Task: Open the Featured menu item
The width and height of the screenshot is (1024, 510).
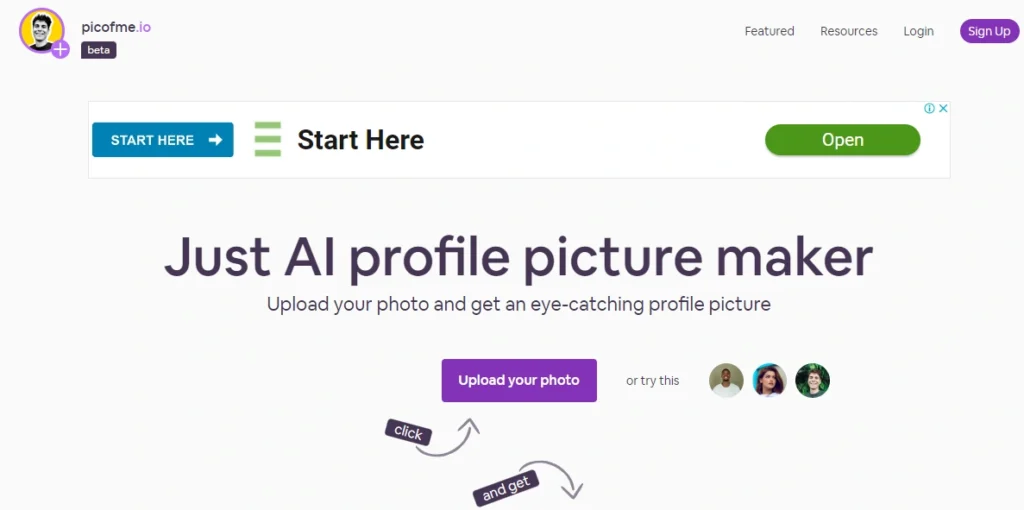Action: (x=769, y=31)
